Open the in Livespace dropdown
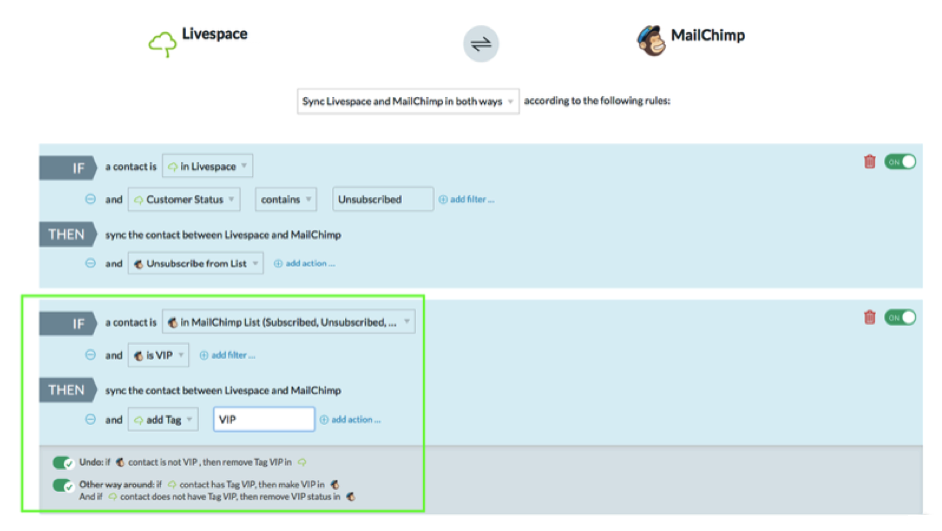This screenshot has height=531, width=942. coord(207,166)
